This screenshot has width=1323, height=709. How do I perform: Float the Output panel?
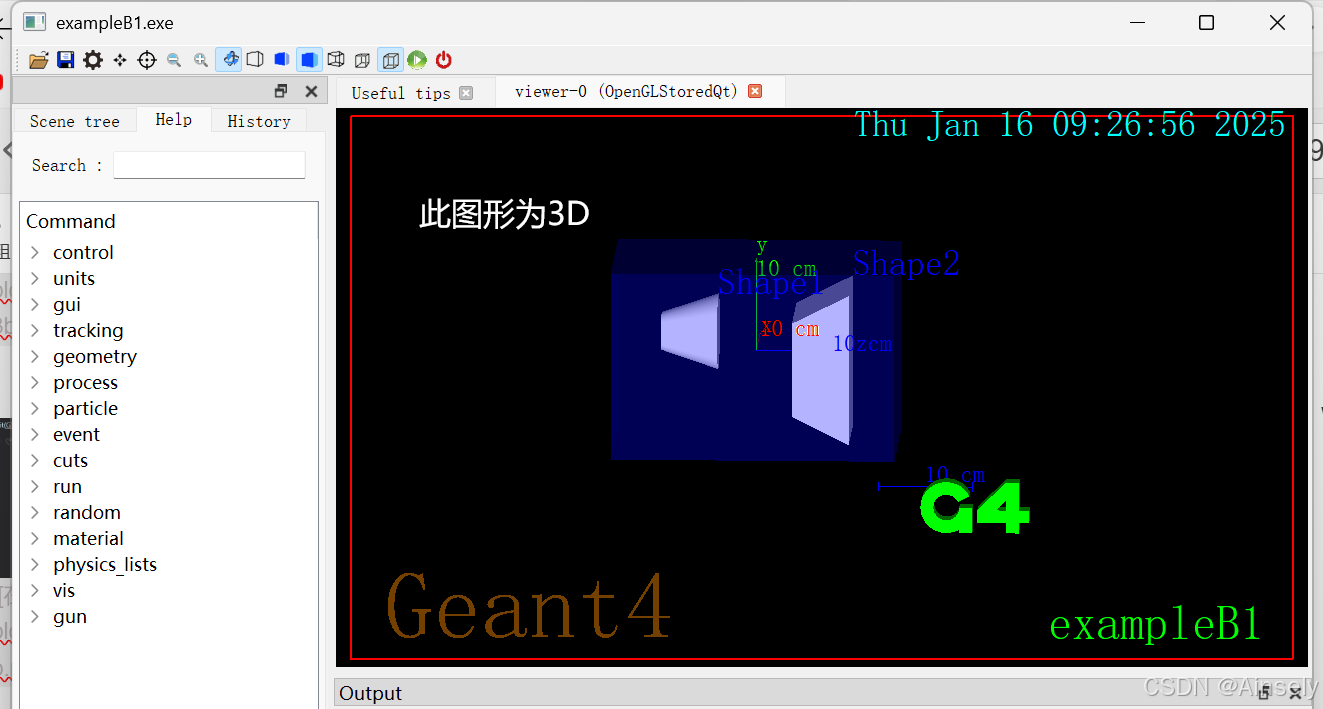click(1263, 692)
